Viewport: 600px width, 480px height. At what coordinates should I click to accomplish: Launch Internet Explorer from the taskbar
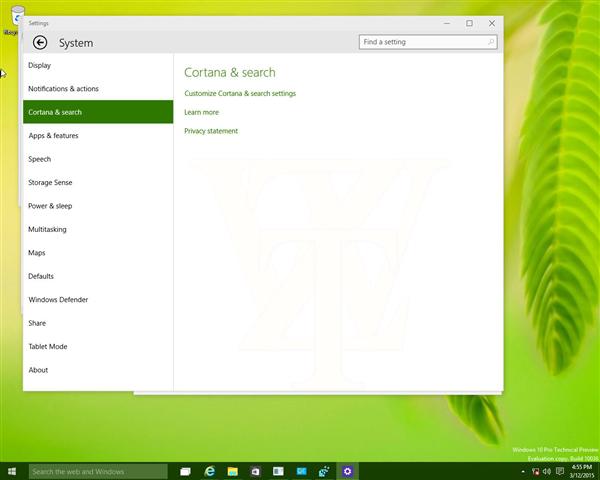[x=210, y=471]
